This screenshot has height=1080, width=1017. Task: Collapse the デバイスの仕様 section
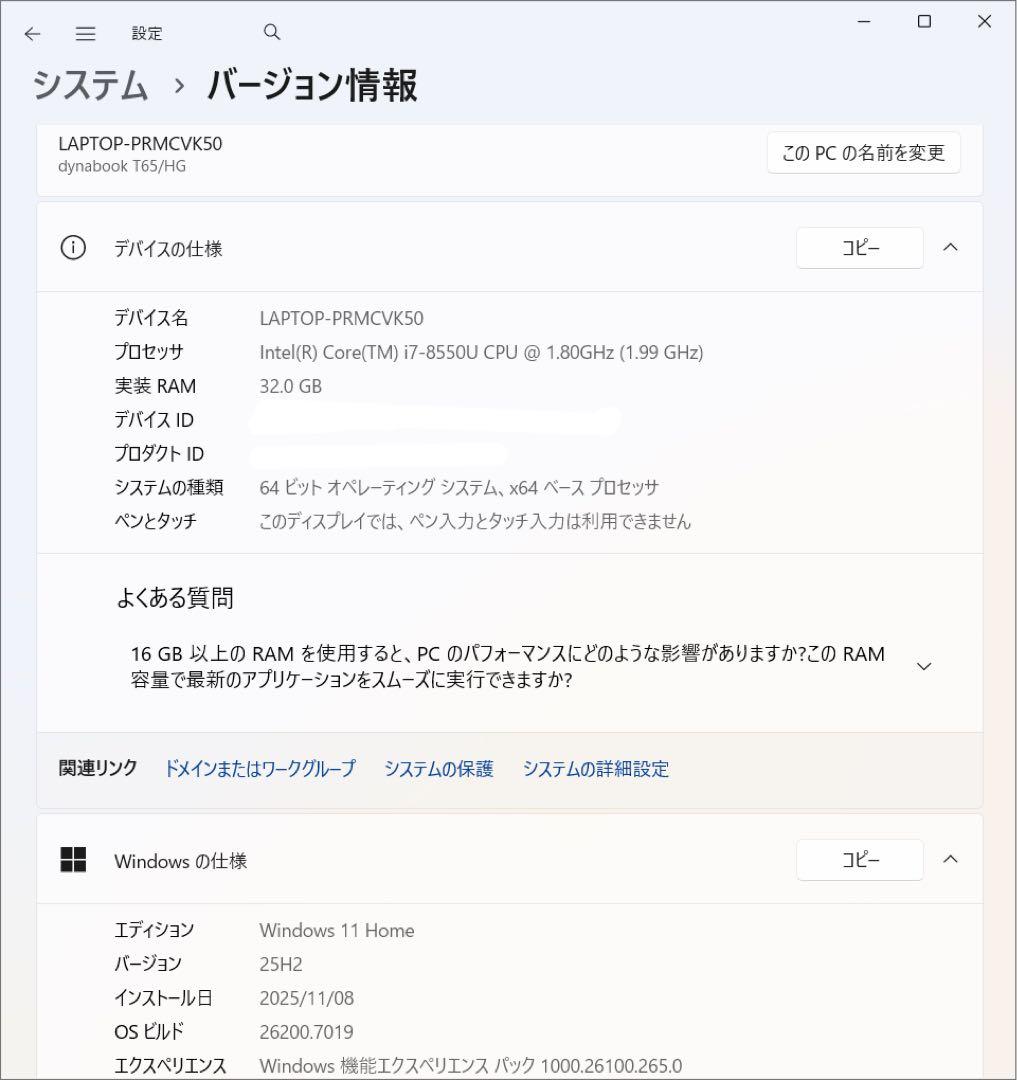(x=951, y=248)
